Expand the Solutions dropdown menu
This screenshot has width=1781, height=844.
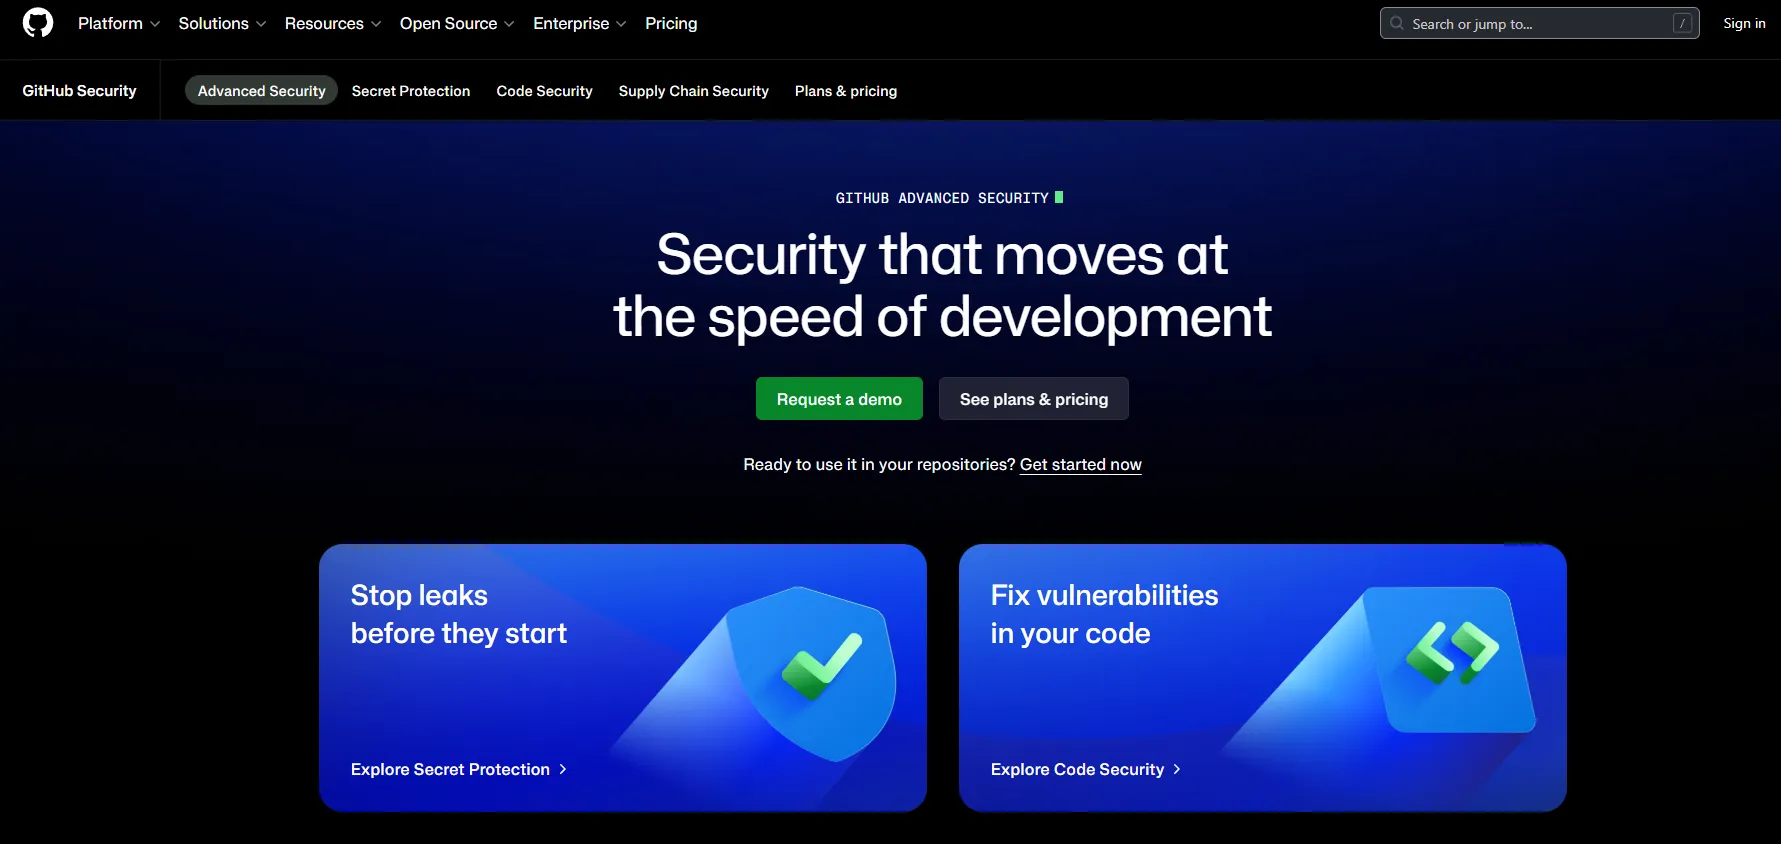pos(222,23)
